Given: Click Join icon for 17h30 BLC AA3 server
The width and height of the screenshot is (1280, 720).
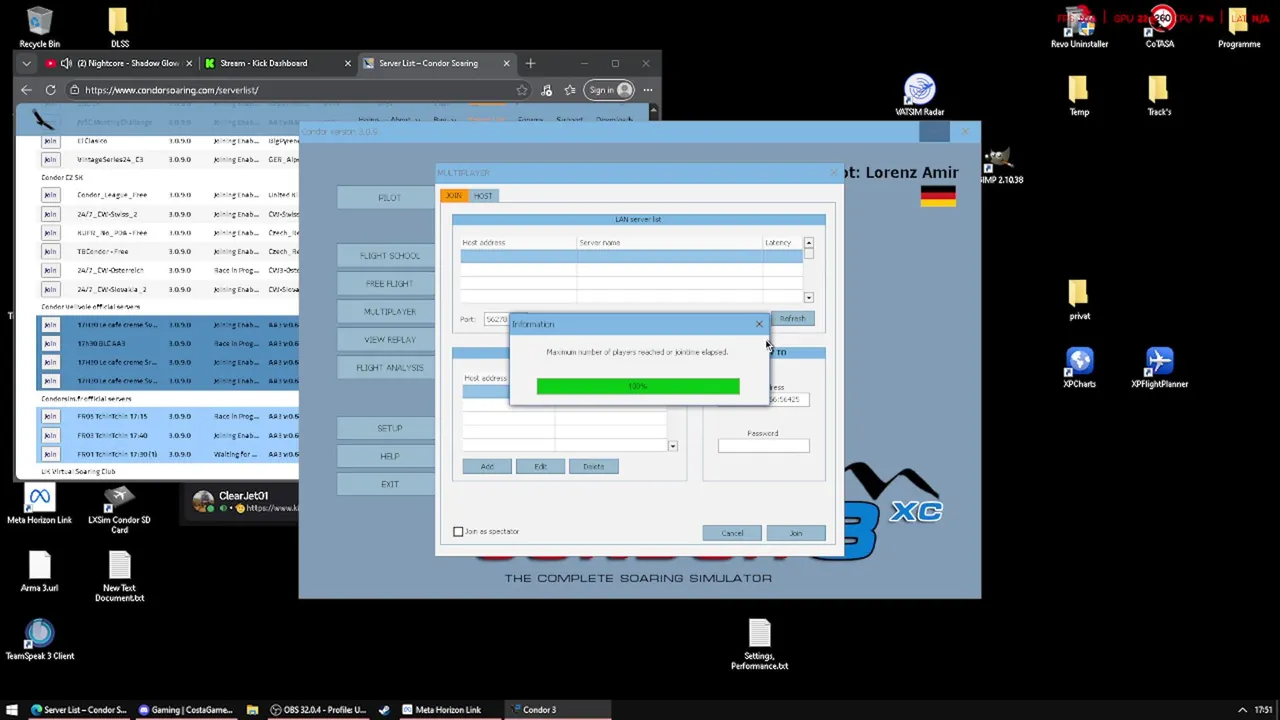Looking at the screenshot, I should coord(50,343).
